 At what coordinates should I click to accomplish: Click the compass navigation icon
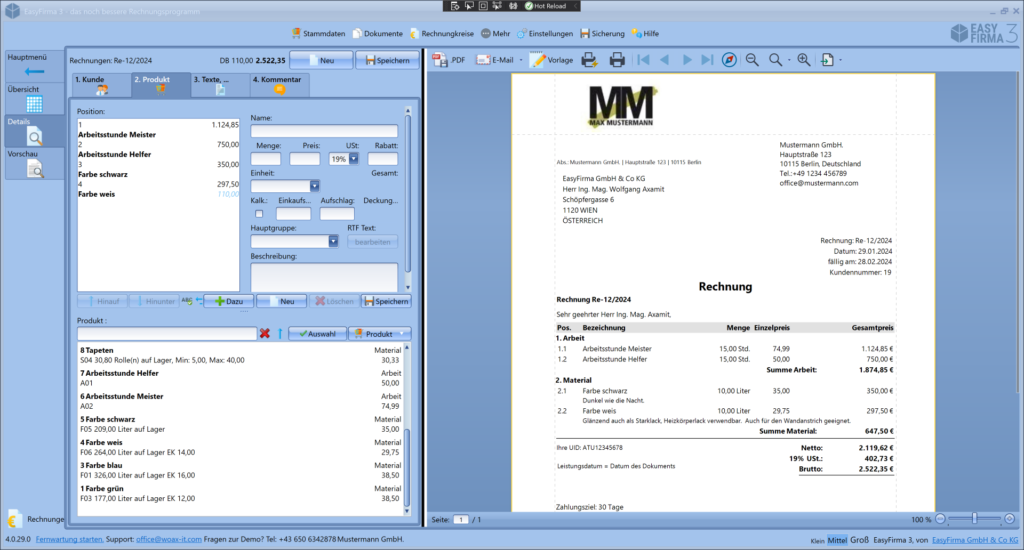(729, 60)
